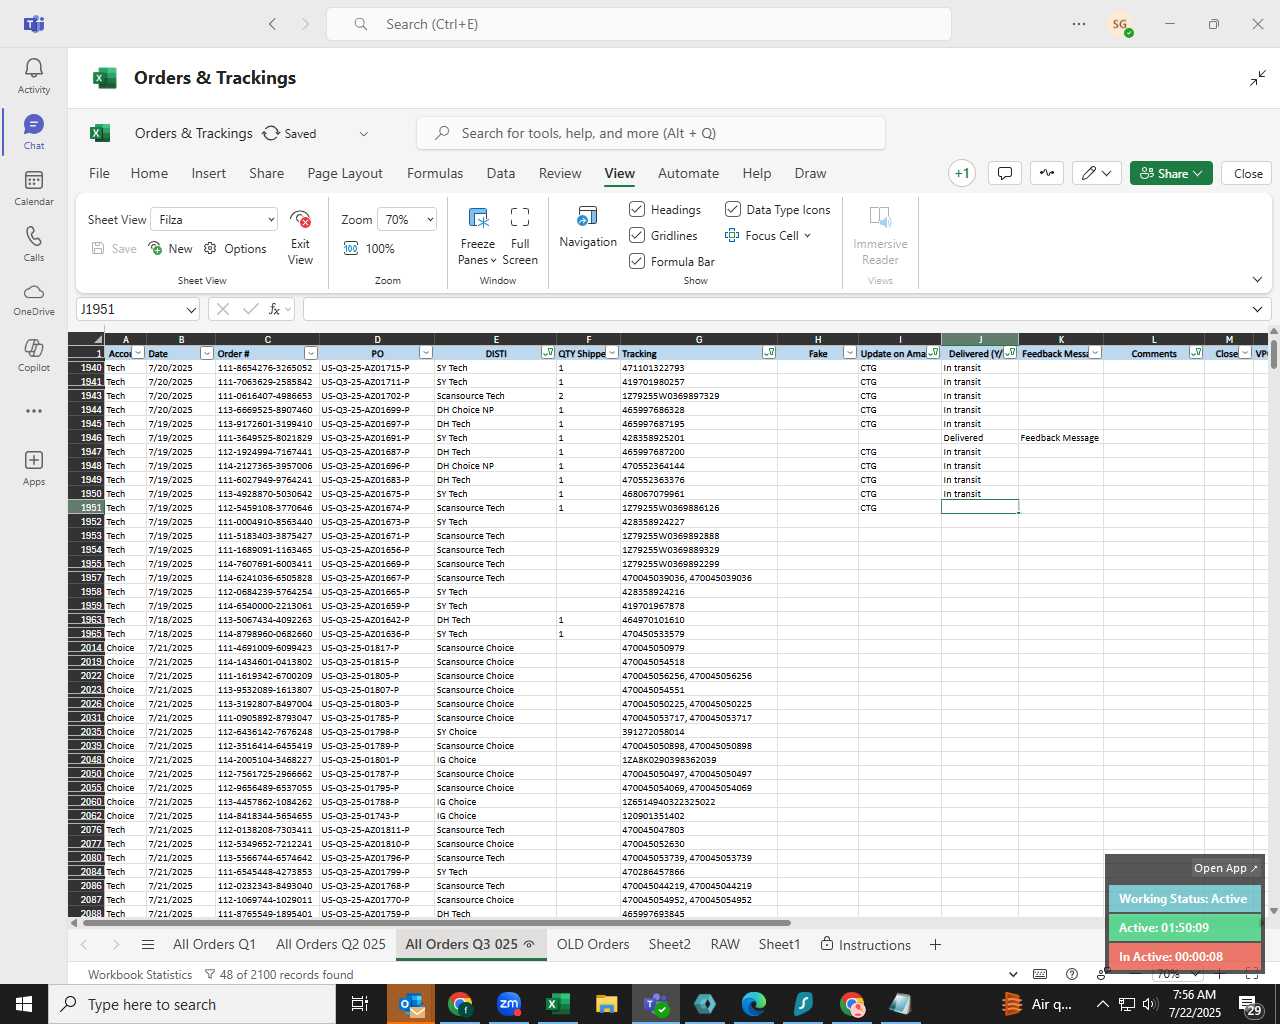
Task: Click the Teams search field
Action: coord(638,24)
